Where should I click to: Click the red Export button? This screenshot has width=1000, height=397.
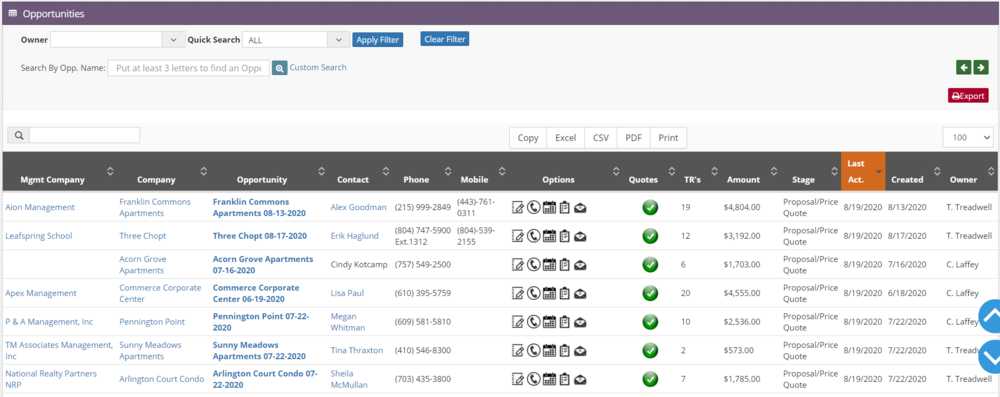tap(968, 96)
